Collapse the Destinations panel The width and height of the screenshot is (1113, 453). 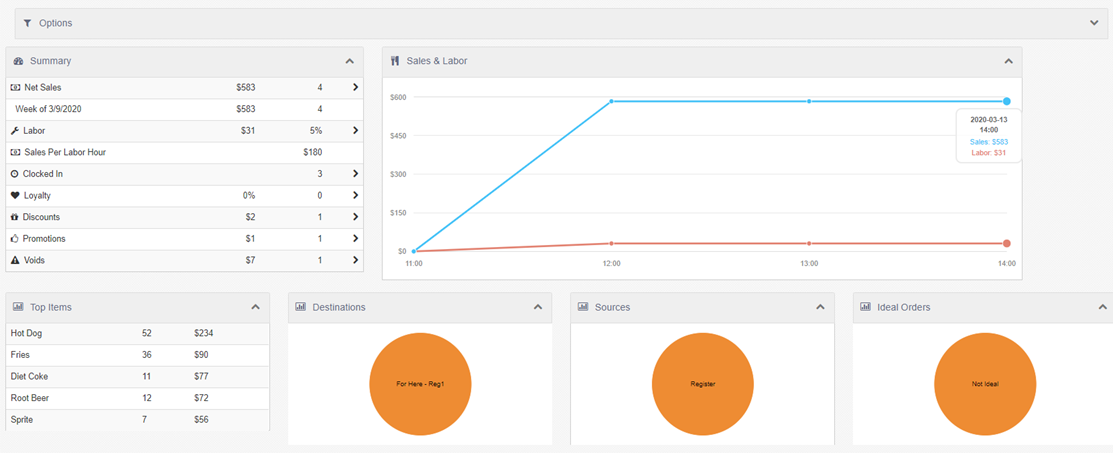538,307
